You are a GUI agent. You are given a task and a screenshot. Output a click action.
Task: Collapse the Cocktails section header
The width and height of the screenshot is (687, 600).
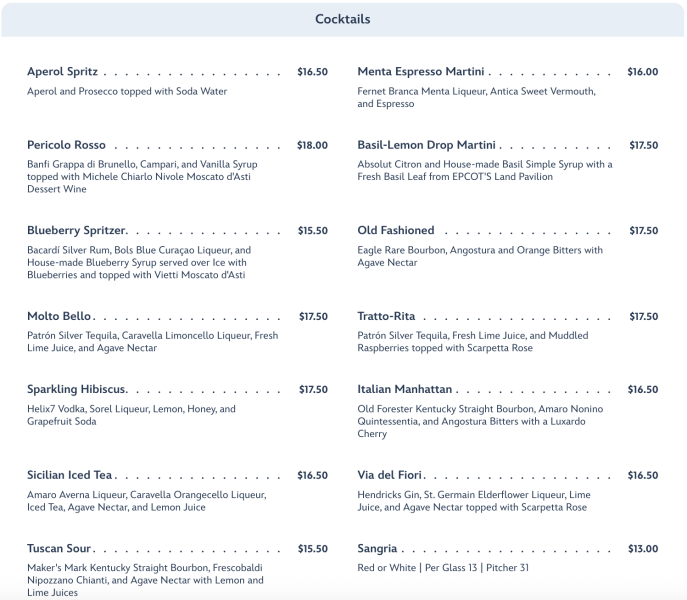point(343,19)
